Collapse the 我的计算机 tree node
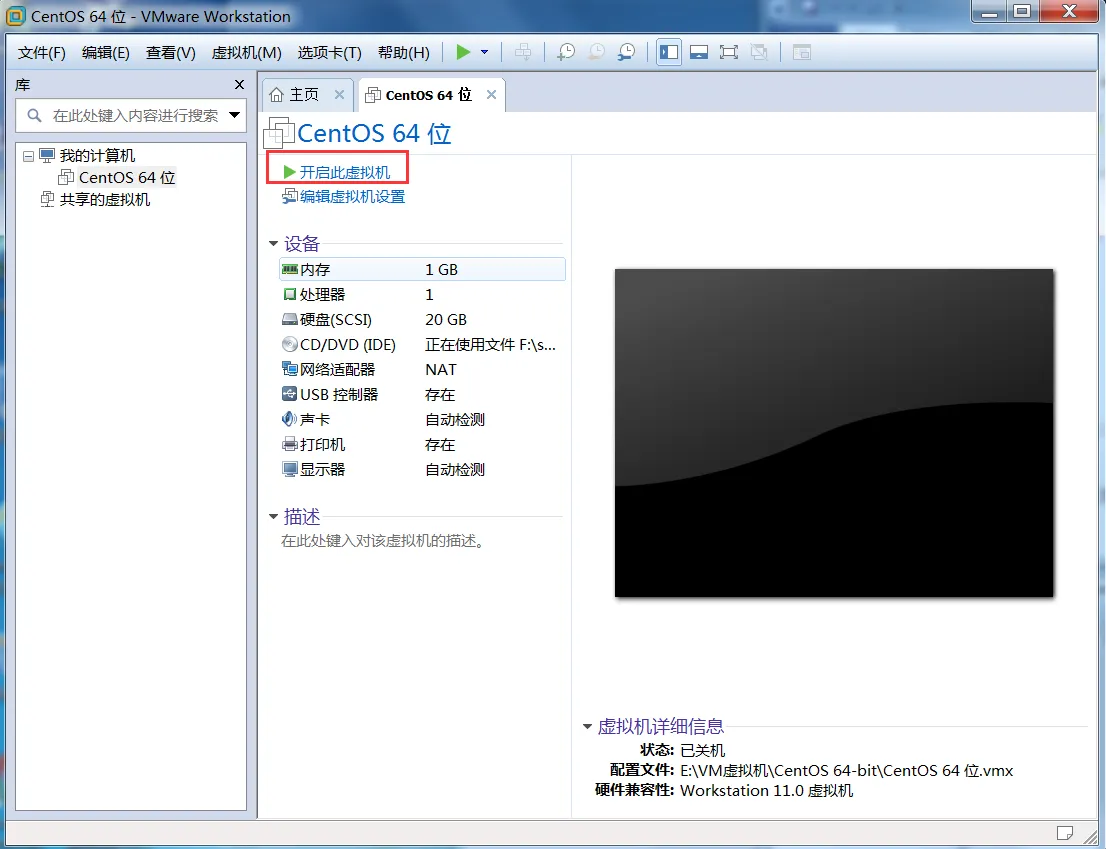 point(28,156)
